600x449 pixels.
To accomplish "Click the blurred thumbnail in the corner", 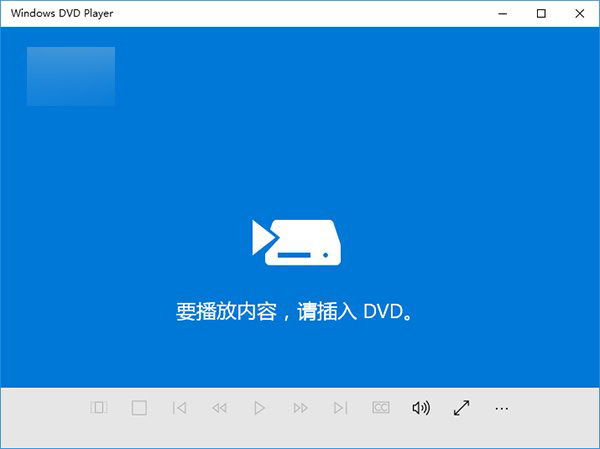I will (71, 76).
